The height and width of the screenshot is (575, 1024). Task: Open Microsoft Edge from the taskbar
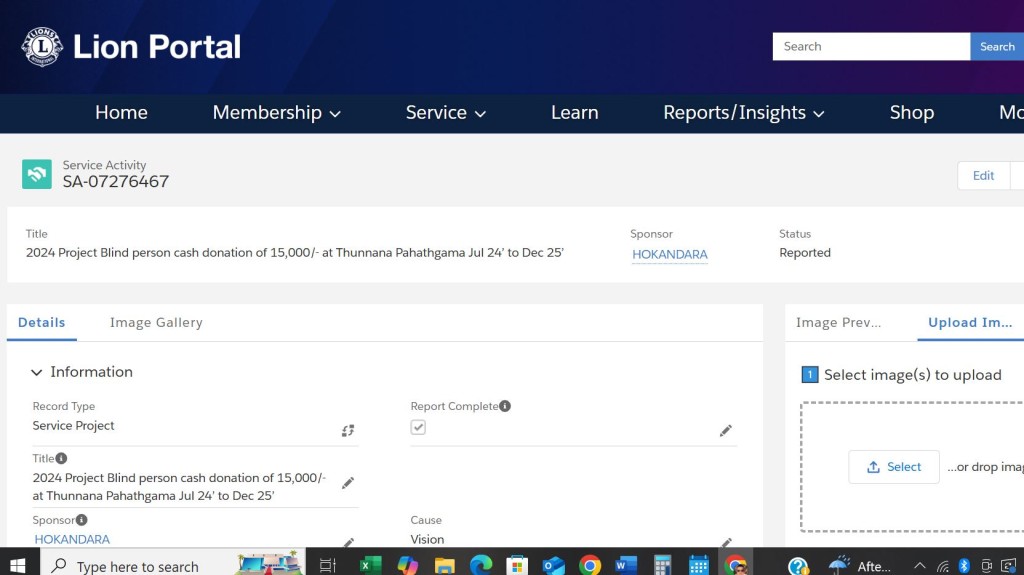[x=481, y=565]
